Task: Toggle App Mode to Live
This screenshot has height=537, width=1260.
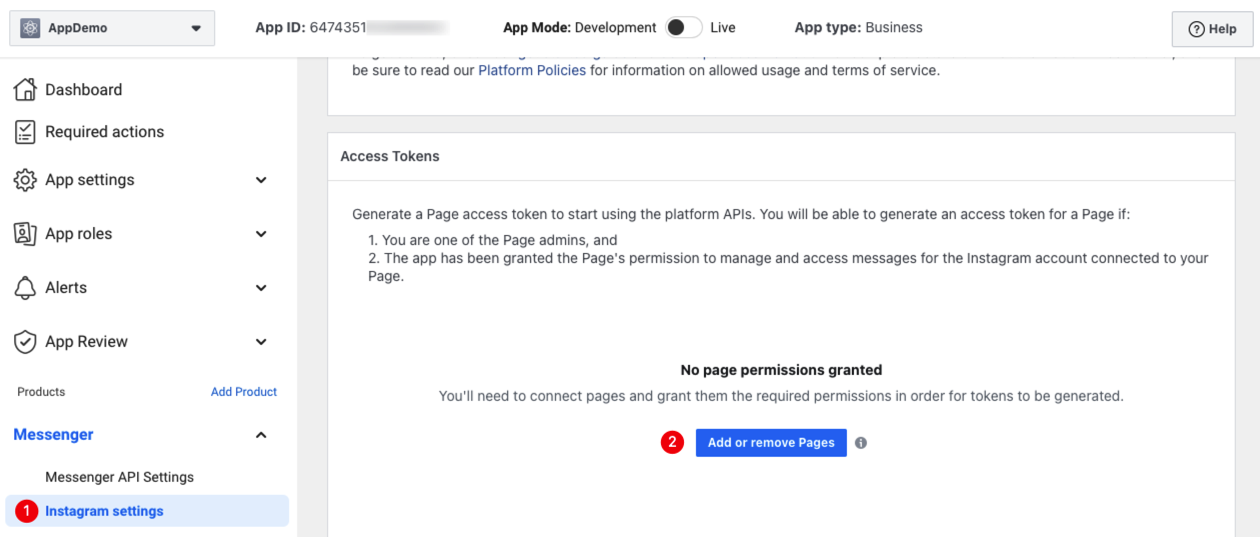Action: tap(684, 28)
